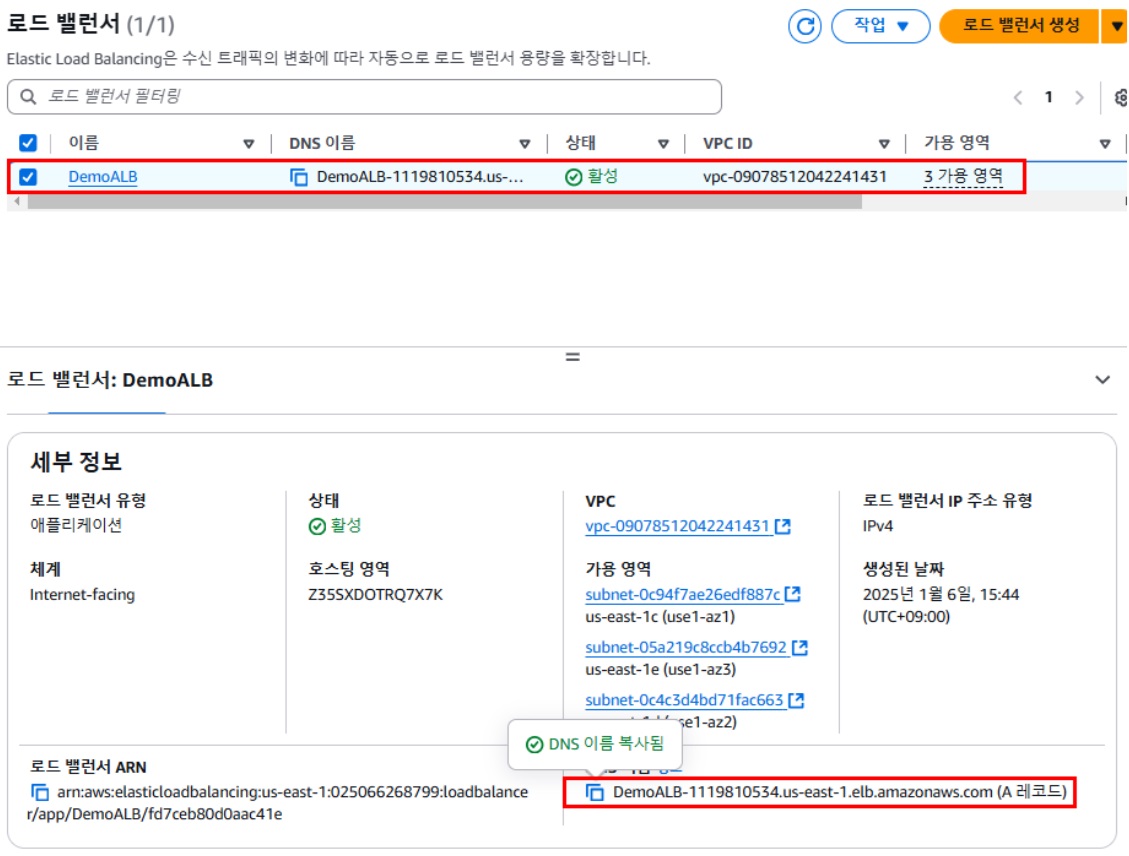Click vpc-09078512042241431 cell in table

click(x=795, y=176)
